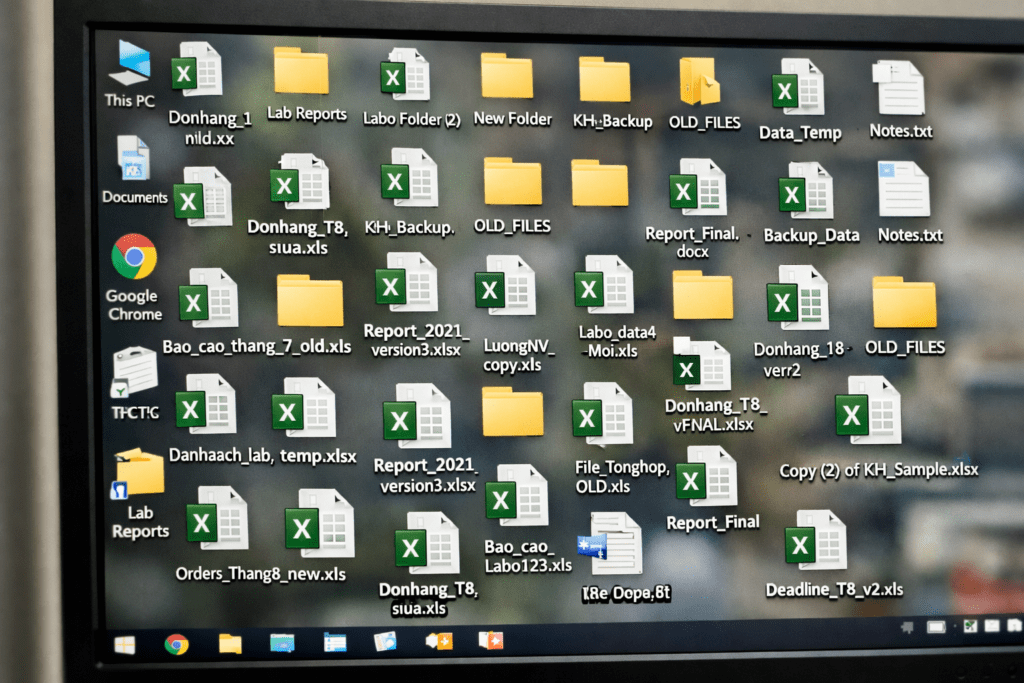Image resolution: width=1024 pixels, height=683 pixels.
Task: Open the Backup_Data Excel file
Action: point(806,192)
